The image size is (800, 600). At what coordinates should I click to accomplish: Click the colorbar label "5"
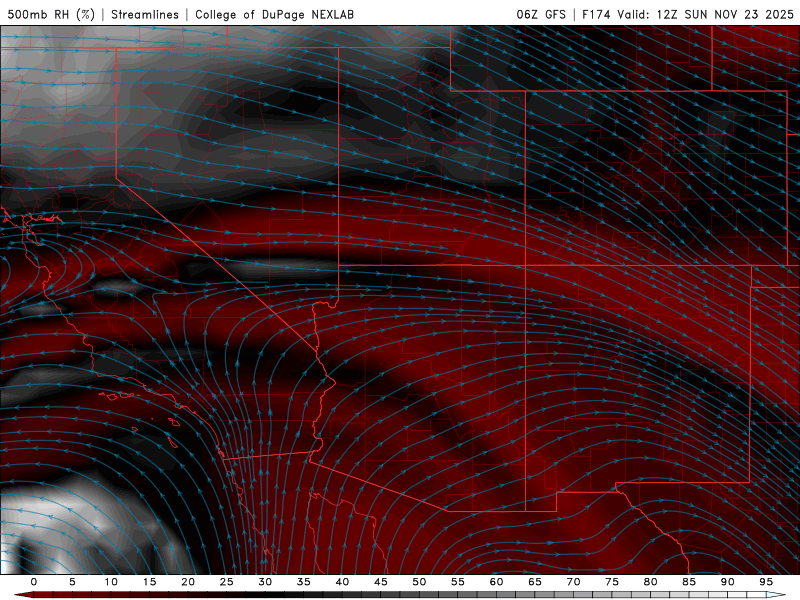pos(72,582)
